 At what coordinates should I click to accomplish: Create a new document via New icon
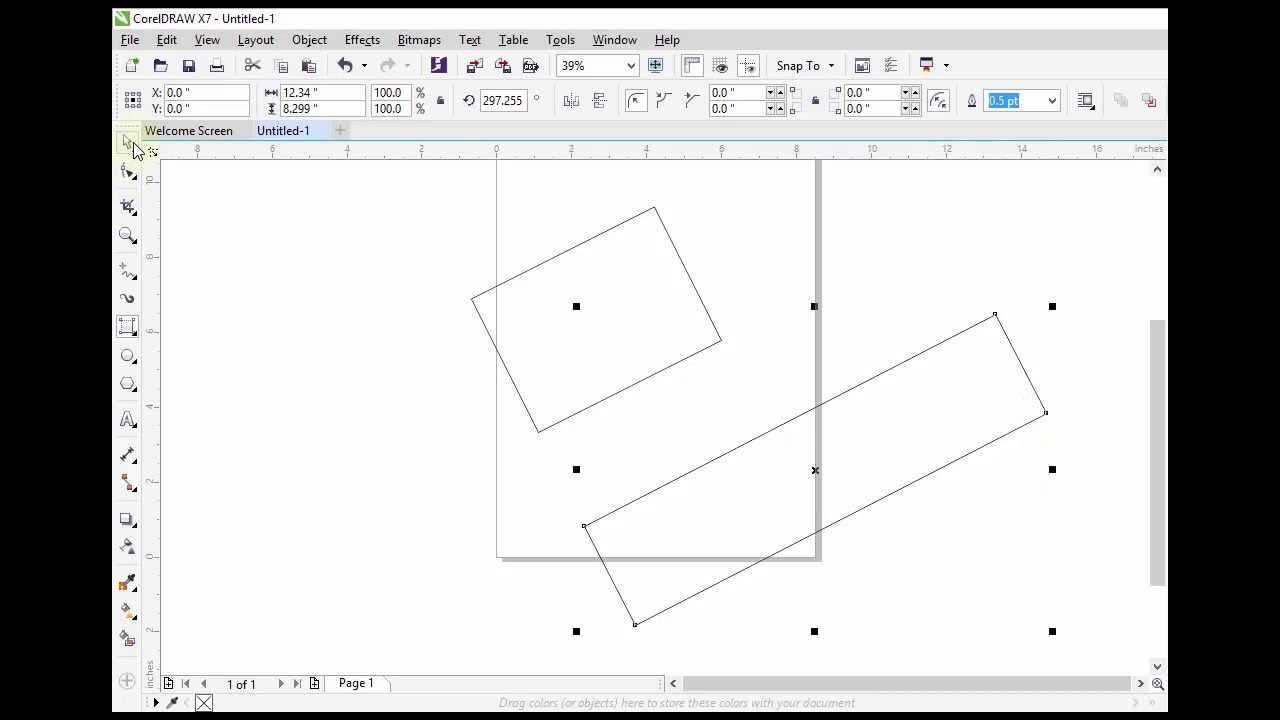click(132, 66)
